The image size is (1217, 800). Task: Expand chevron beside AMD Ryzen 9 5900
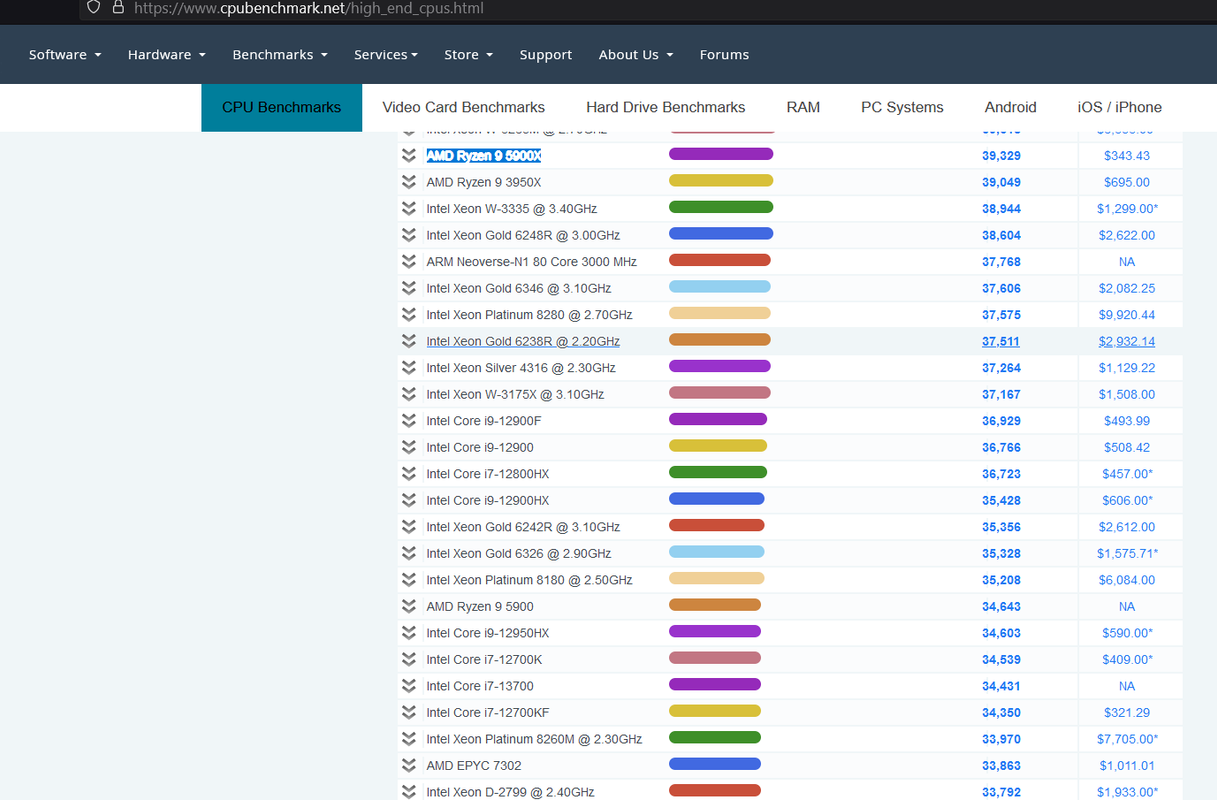(408, 606)
